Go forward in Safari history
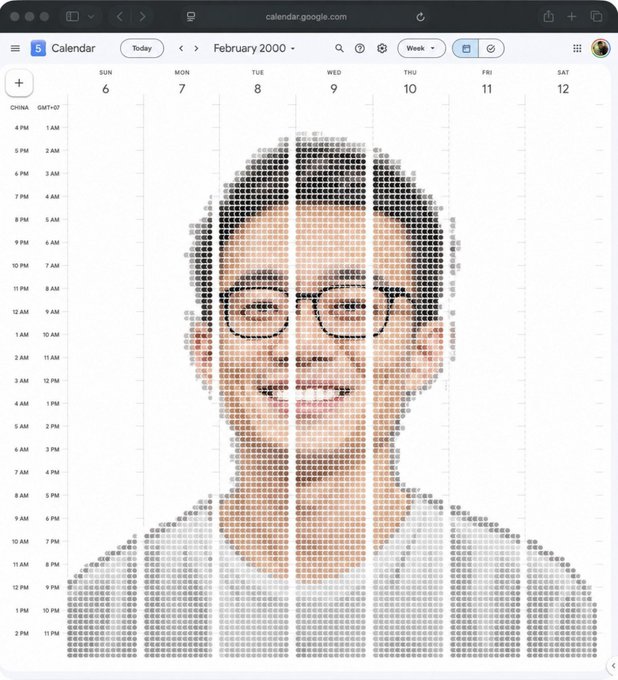Screen dimensions: 618x680 click(142, 16)
